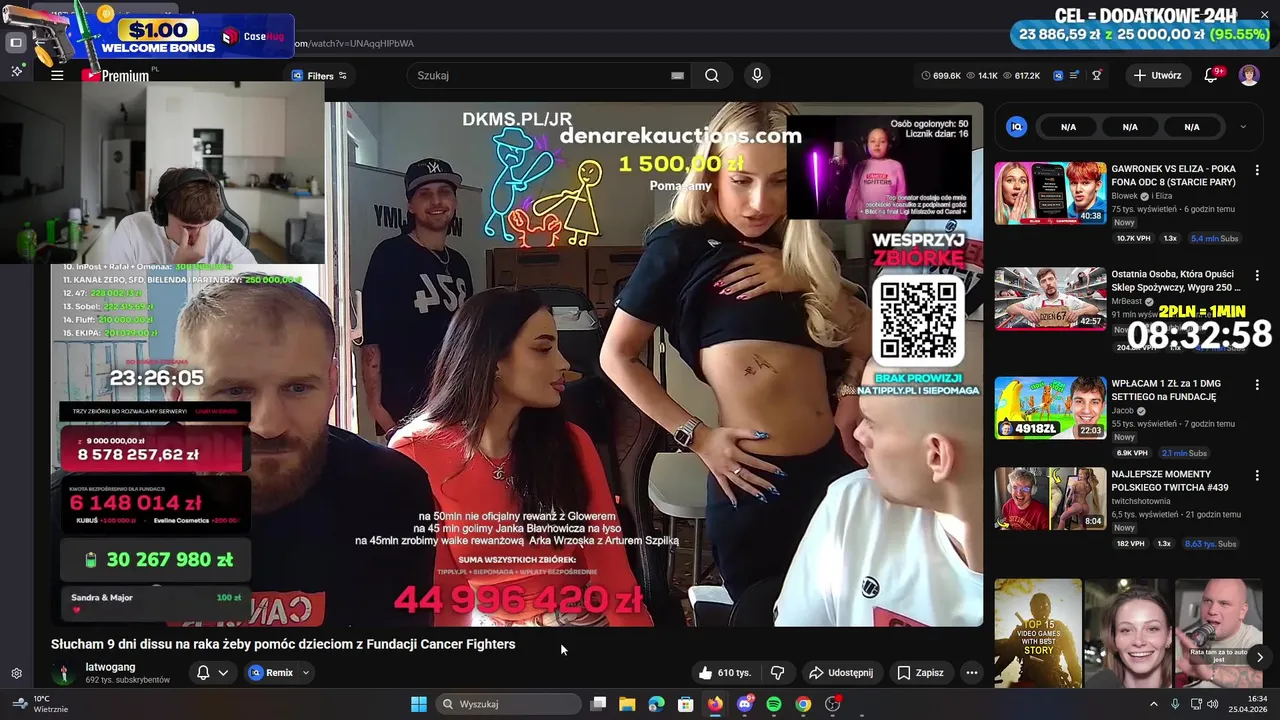1280x720 pixels.
Task: Open Gawronek vs Eliza video thumbnail
Action: pos(1050,193)
